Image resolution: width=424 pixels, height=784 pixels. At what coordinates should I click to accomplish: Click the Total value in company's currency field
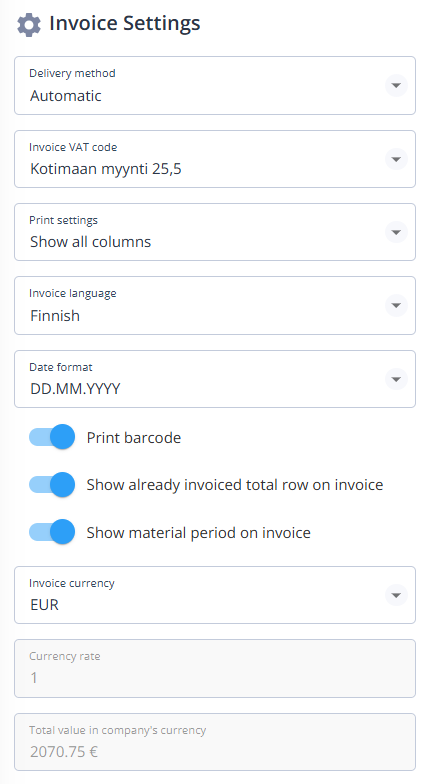(x=215, y=742)
